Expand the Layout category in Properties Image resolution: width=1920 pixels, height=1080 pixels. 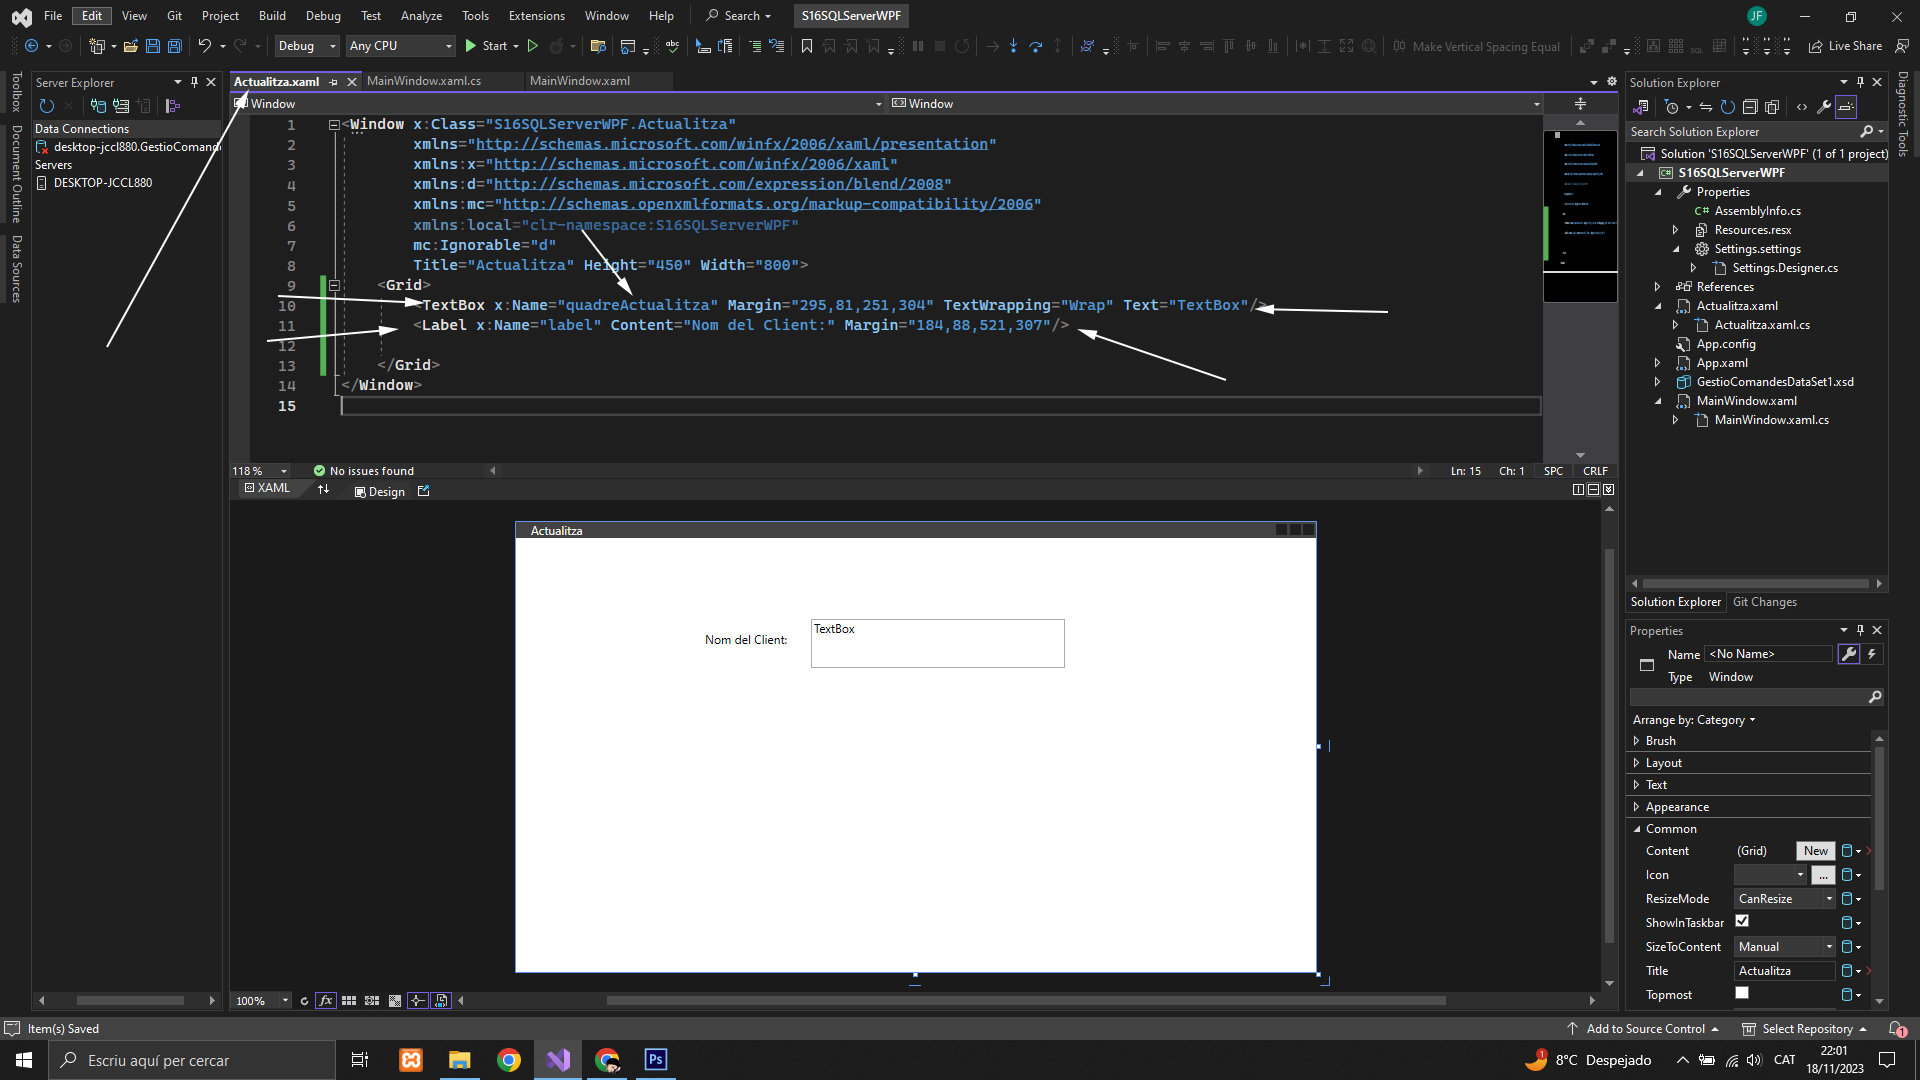tap(1637, 763)
